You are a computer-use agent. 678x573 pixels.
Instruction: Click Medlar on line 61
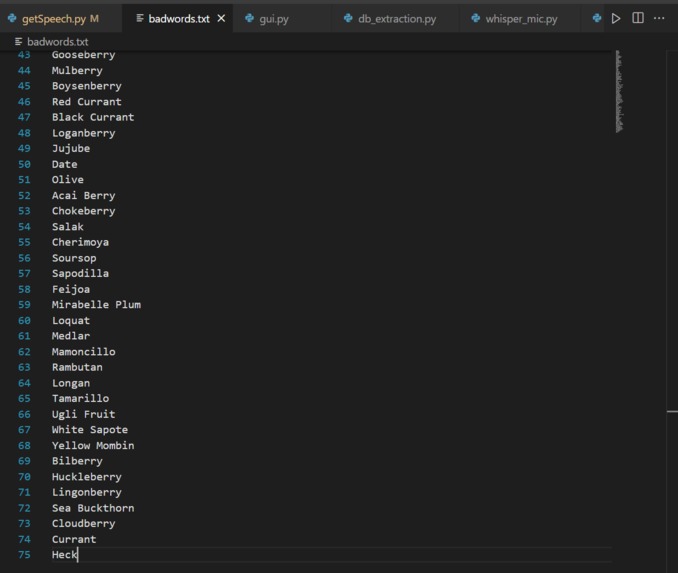pos(71,336)
